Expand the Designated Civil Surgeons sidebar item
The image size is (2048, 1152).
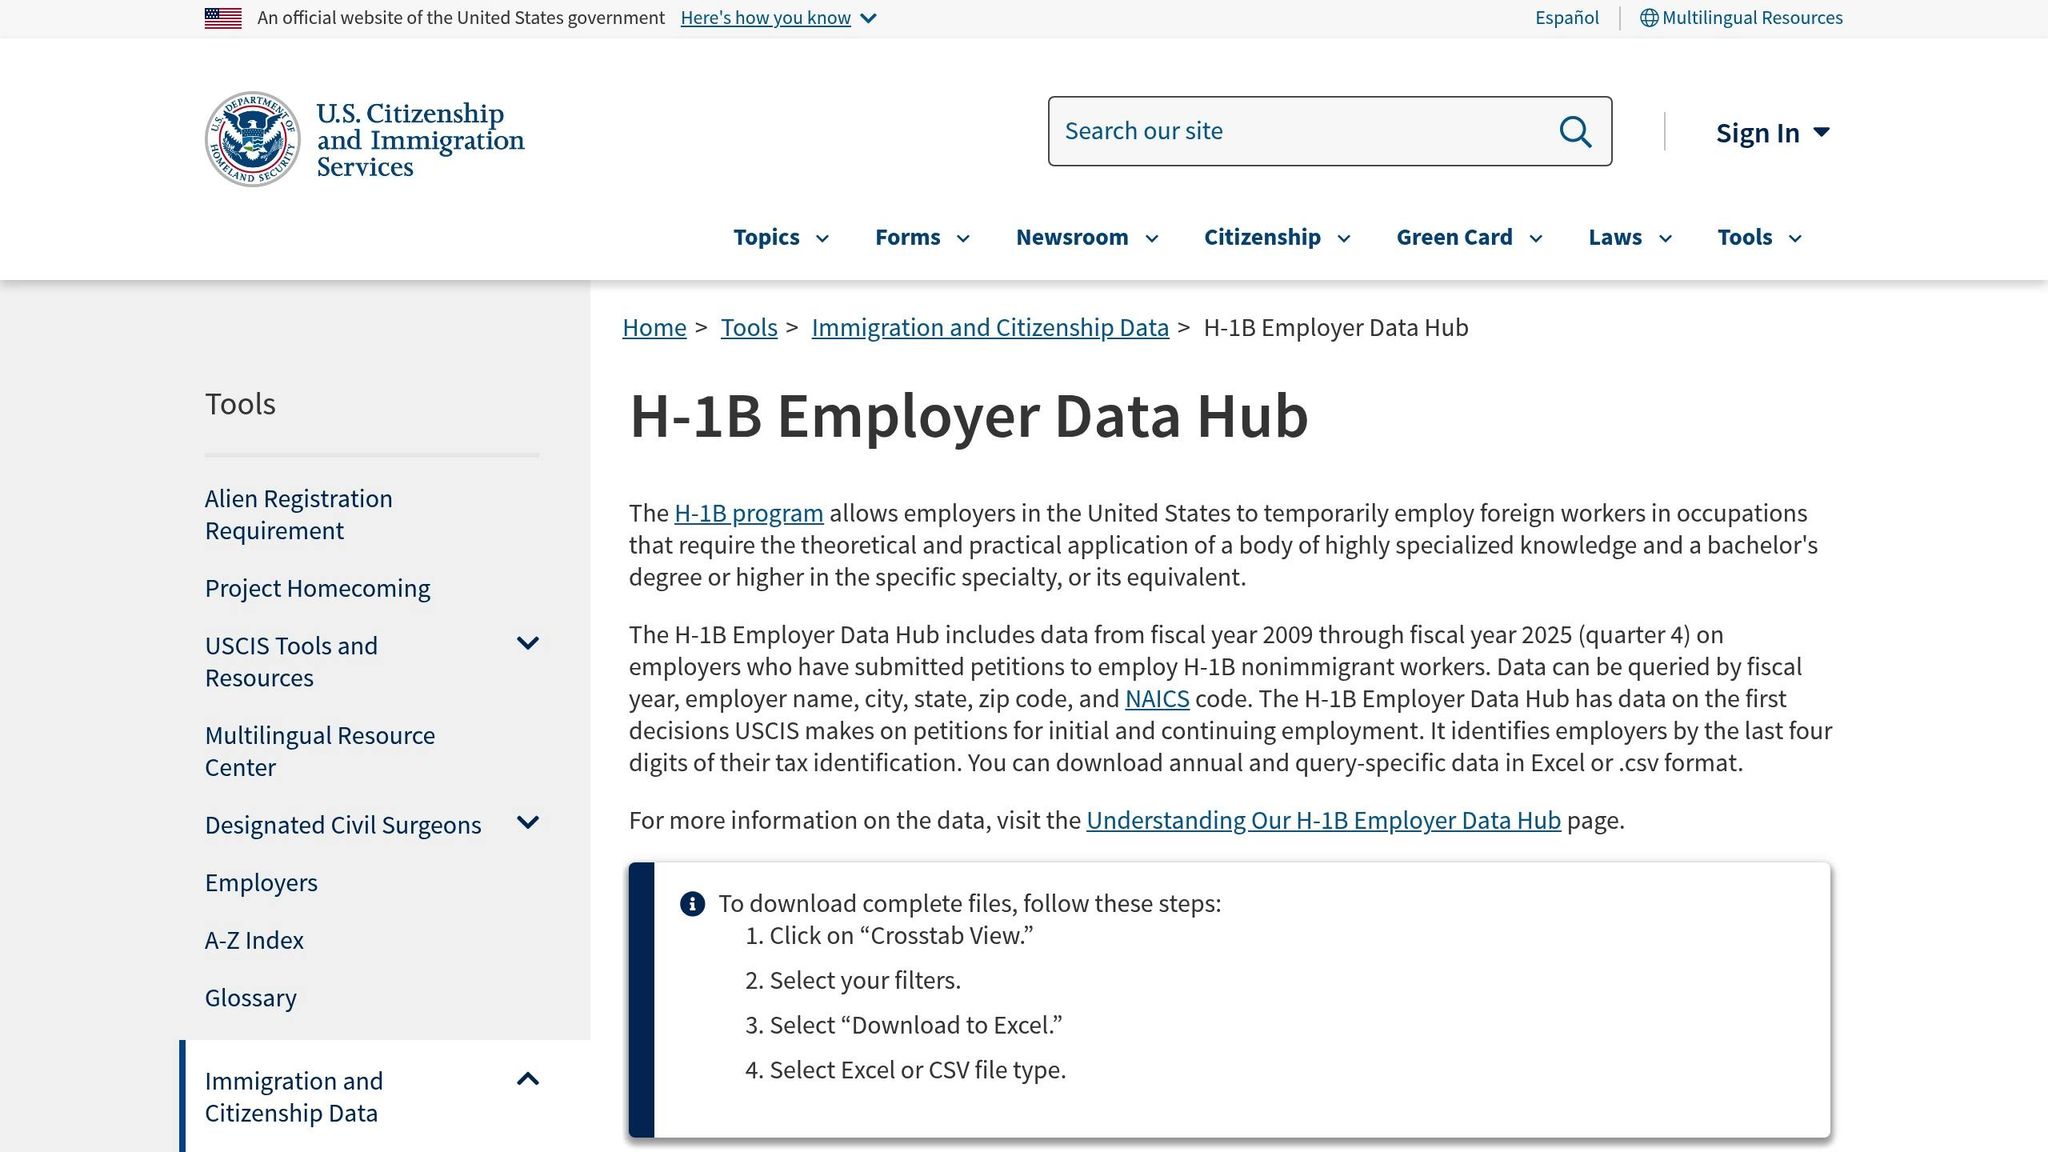coord(528,822)
